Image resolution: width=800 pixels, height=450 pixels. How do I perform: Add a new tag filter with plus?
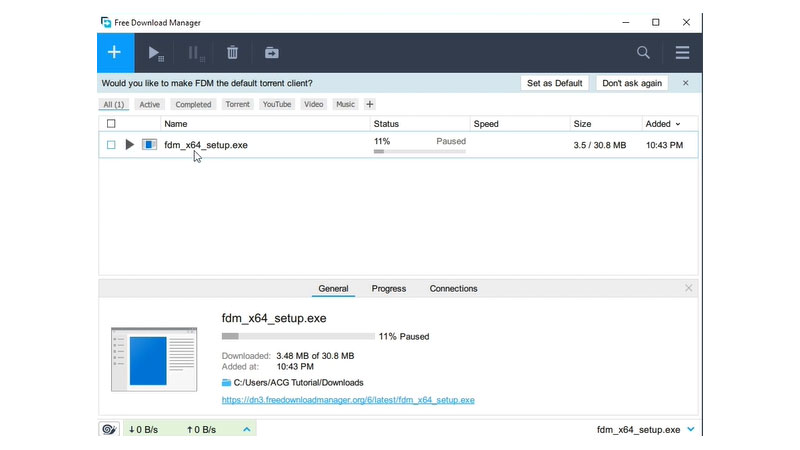[370, 105]
